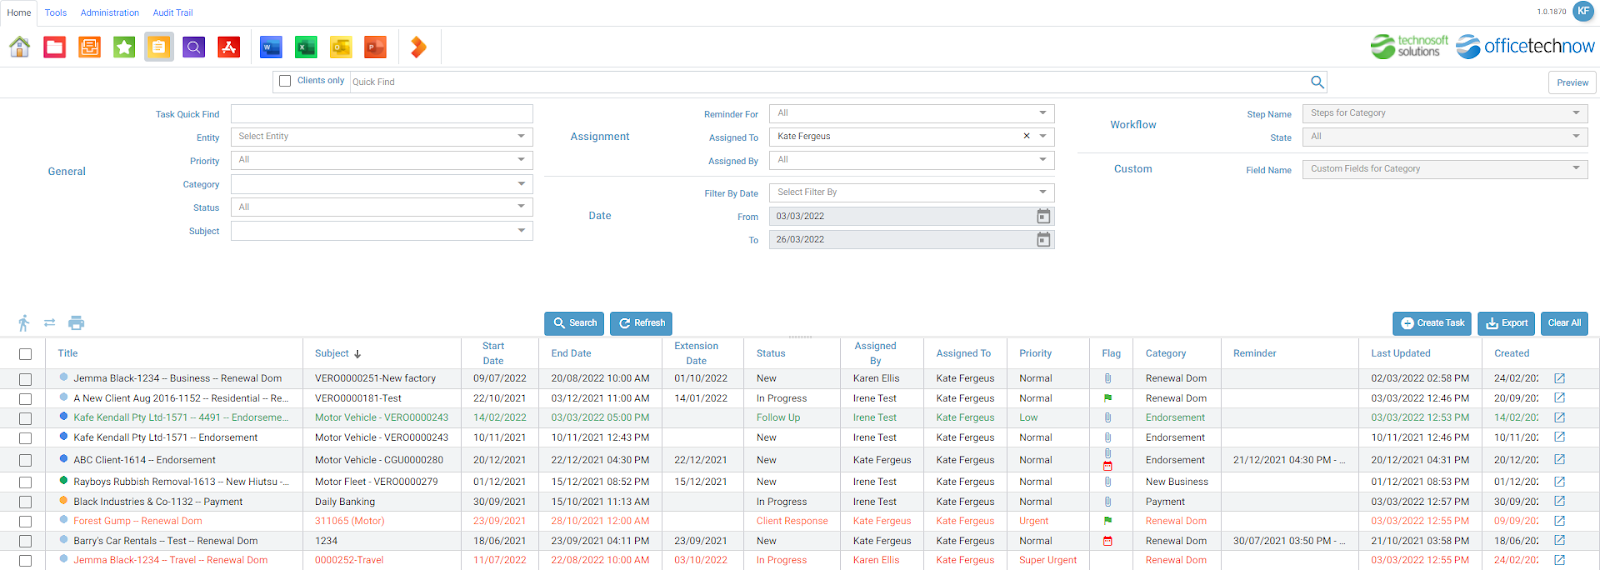Click the swap arrows icon above the table
Screen dimensions: 1600x570
click(49, 323)
